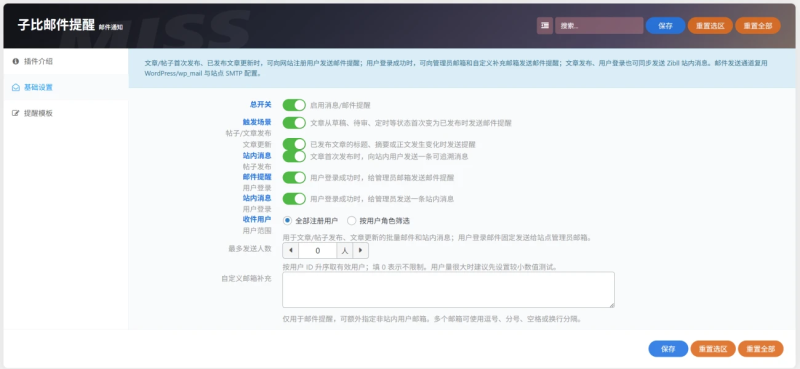800x369 pixels.
Task: Click the 触发场景 field label
Action: tap(257, 122)
